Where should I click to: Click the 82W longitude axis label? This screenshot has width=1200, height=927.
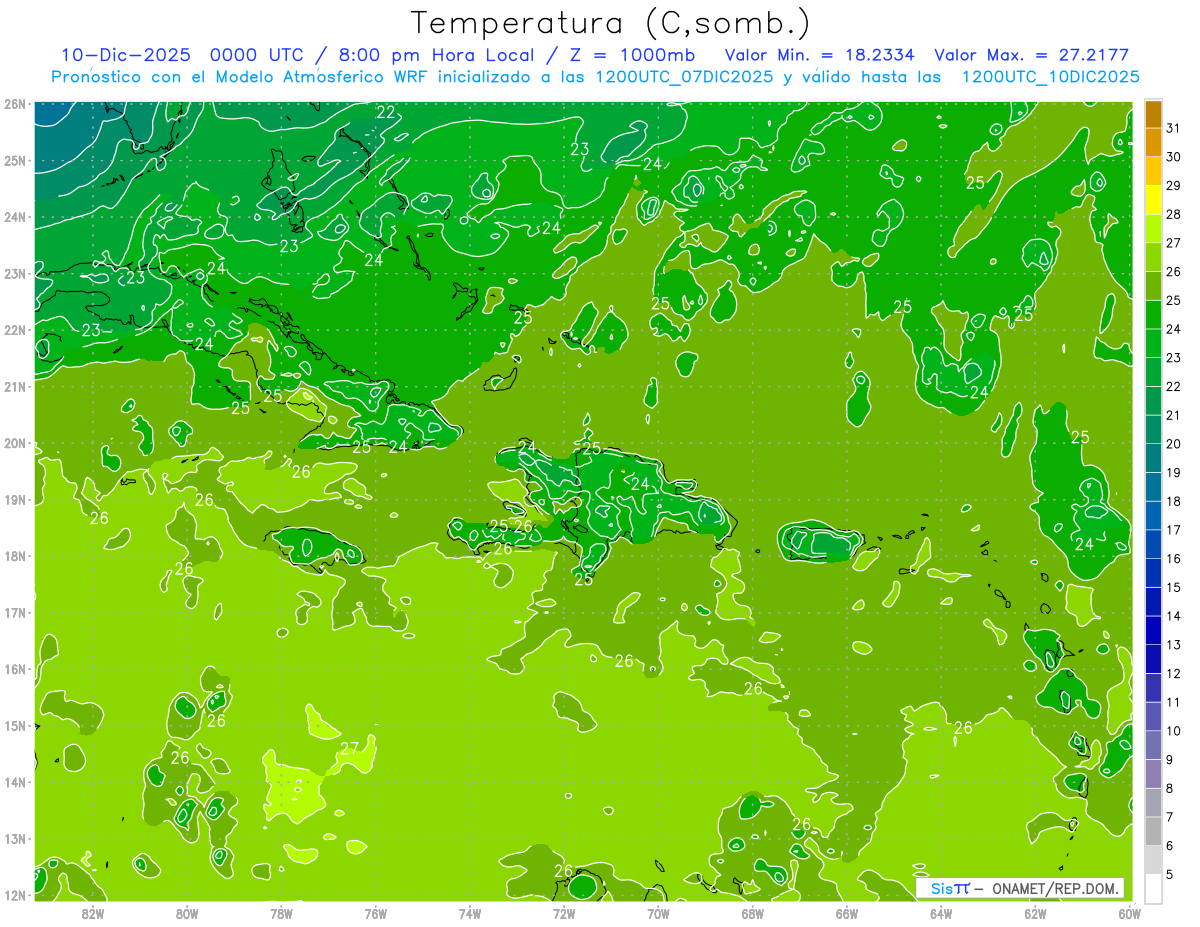pos(92,913)
